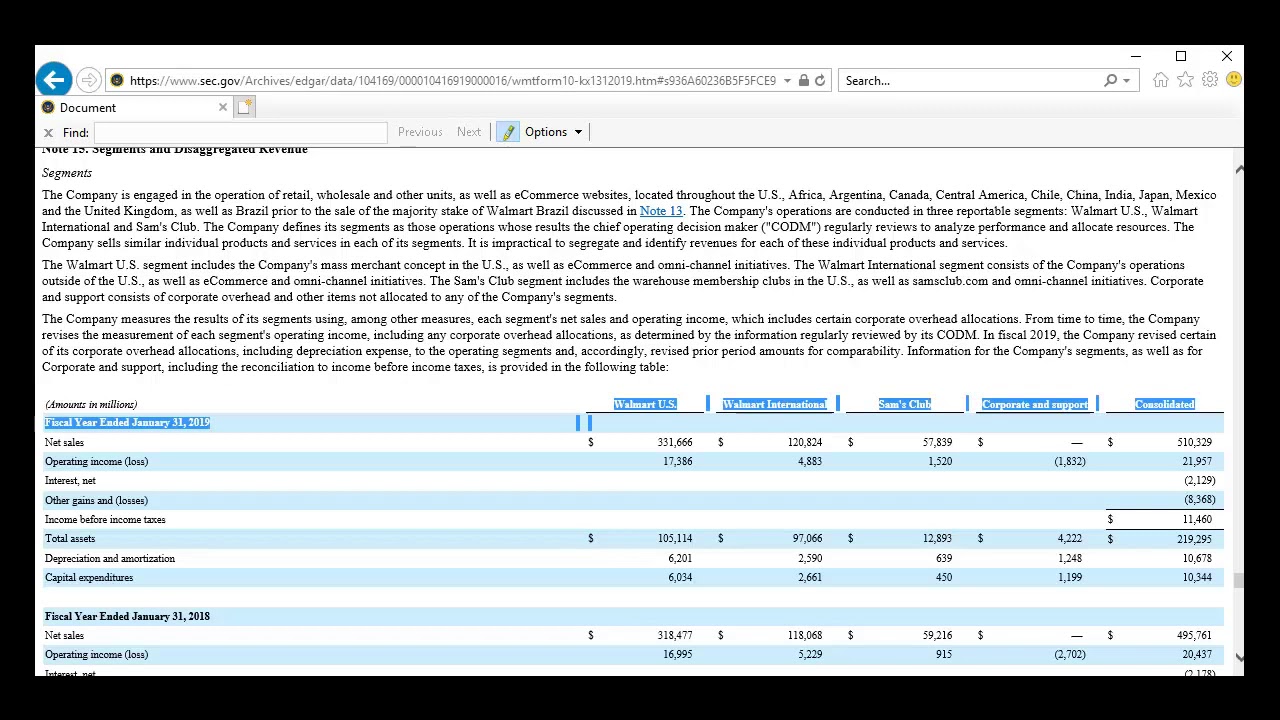1280x720 pixels.
Task: Click 'Capital expenditures' row label
Action: [89, 577]
